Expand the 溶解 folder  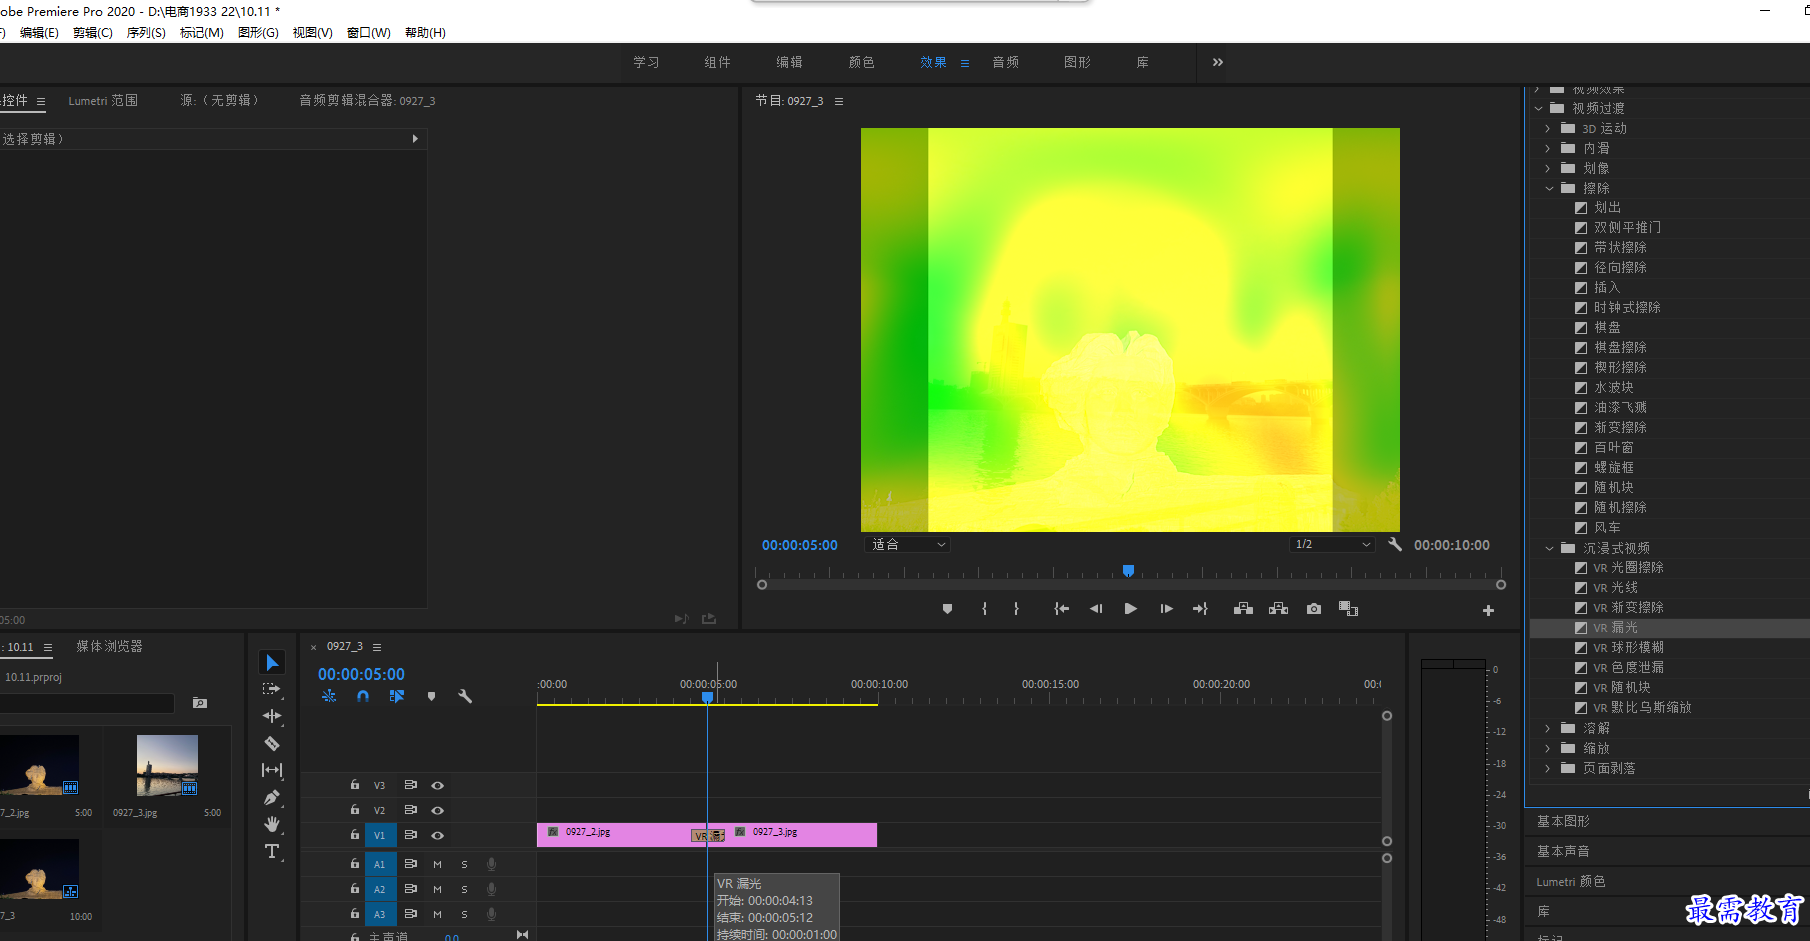pyautogui.click(x=1547, y=728)
